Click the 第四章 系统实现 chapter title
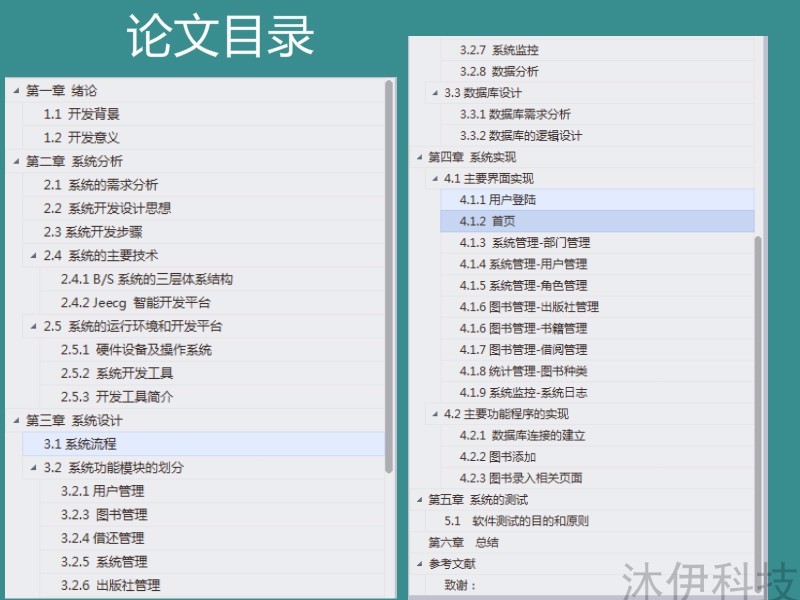This screenshot has width=800, height=600. tap(472, 157)
